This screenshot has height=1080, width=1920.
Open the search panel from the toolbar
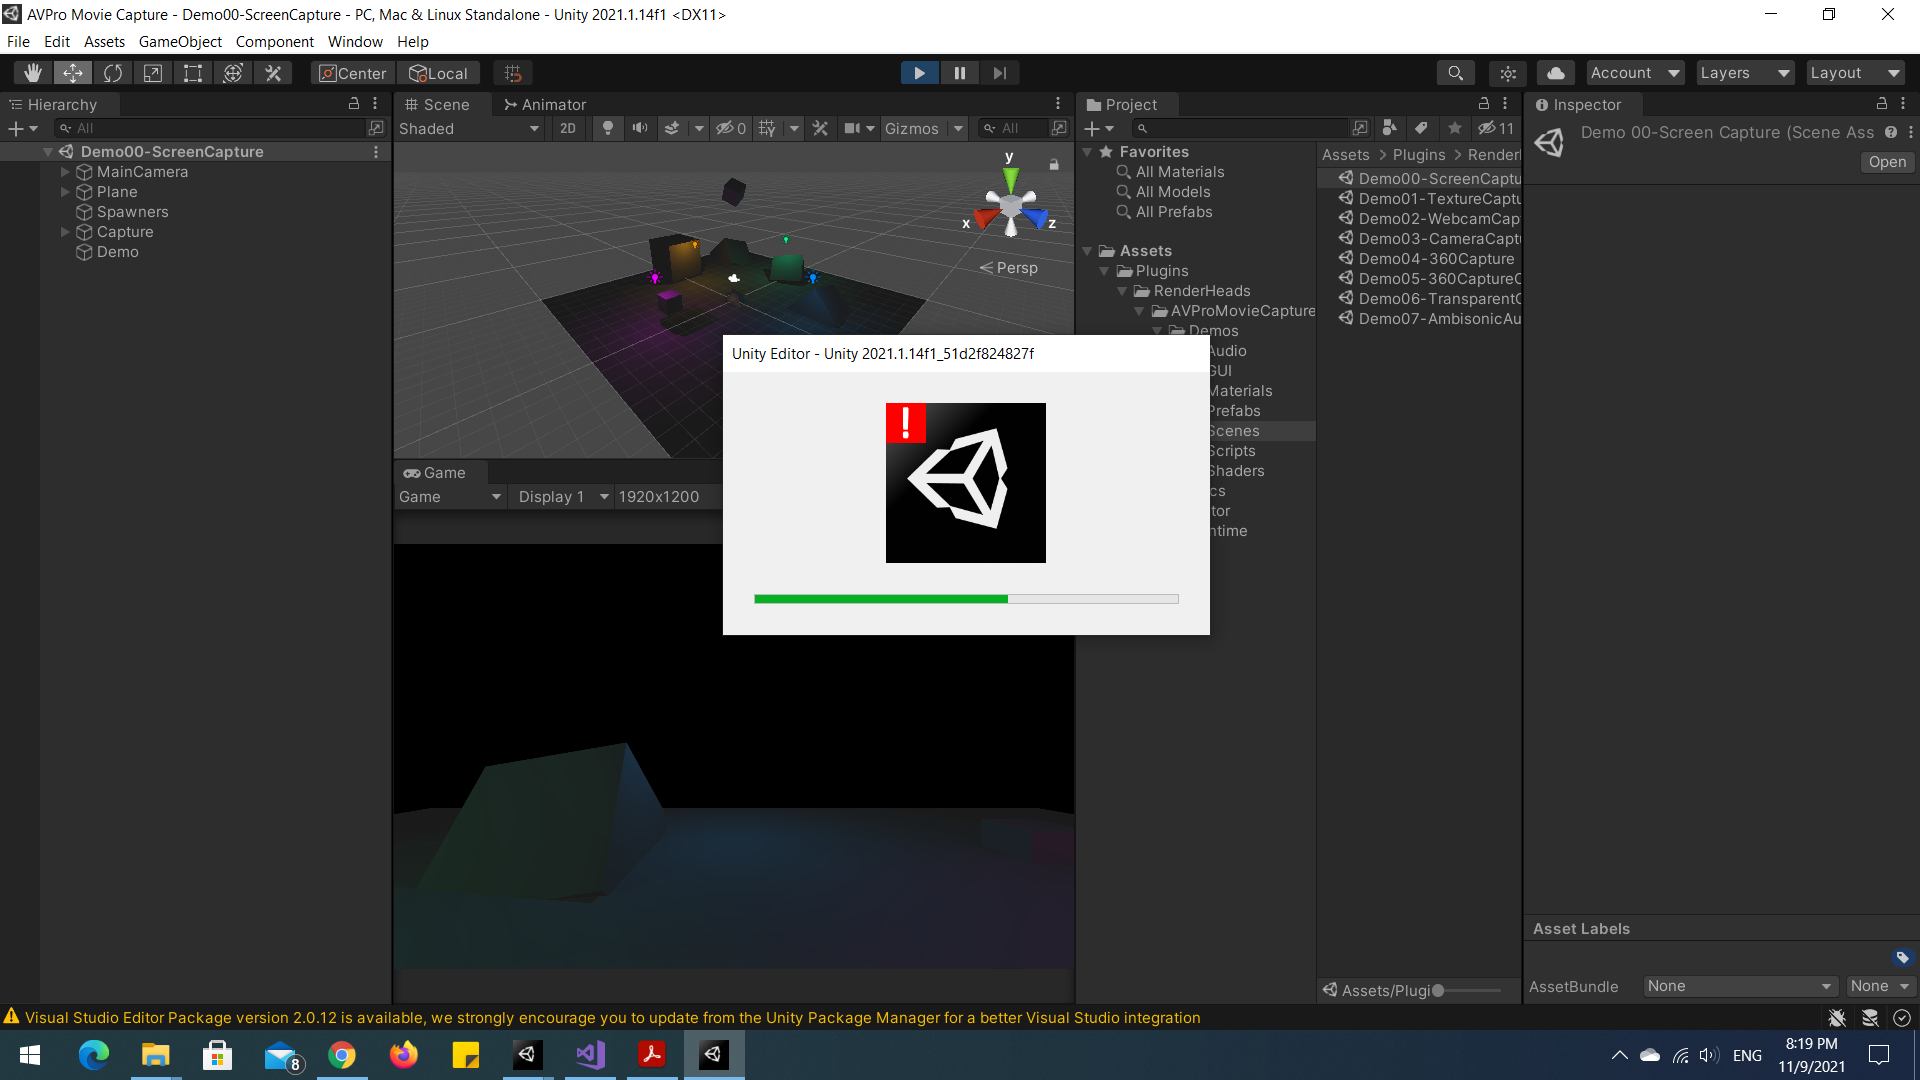[1455, 72]
